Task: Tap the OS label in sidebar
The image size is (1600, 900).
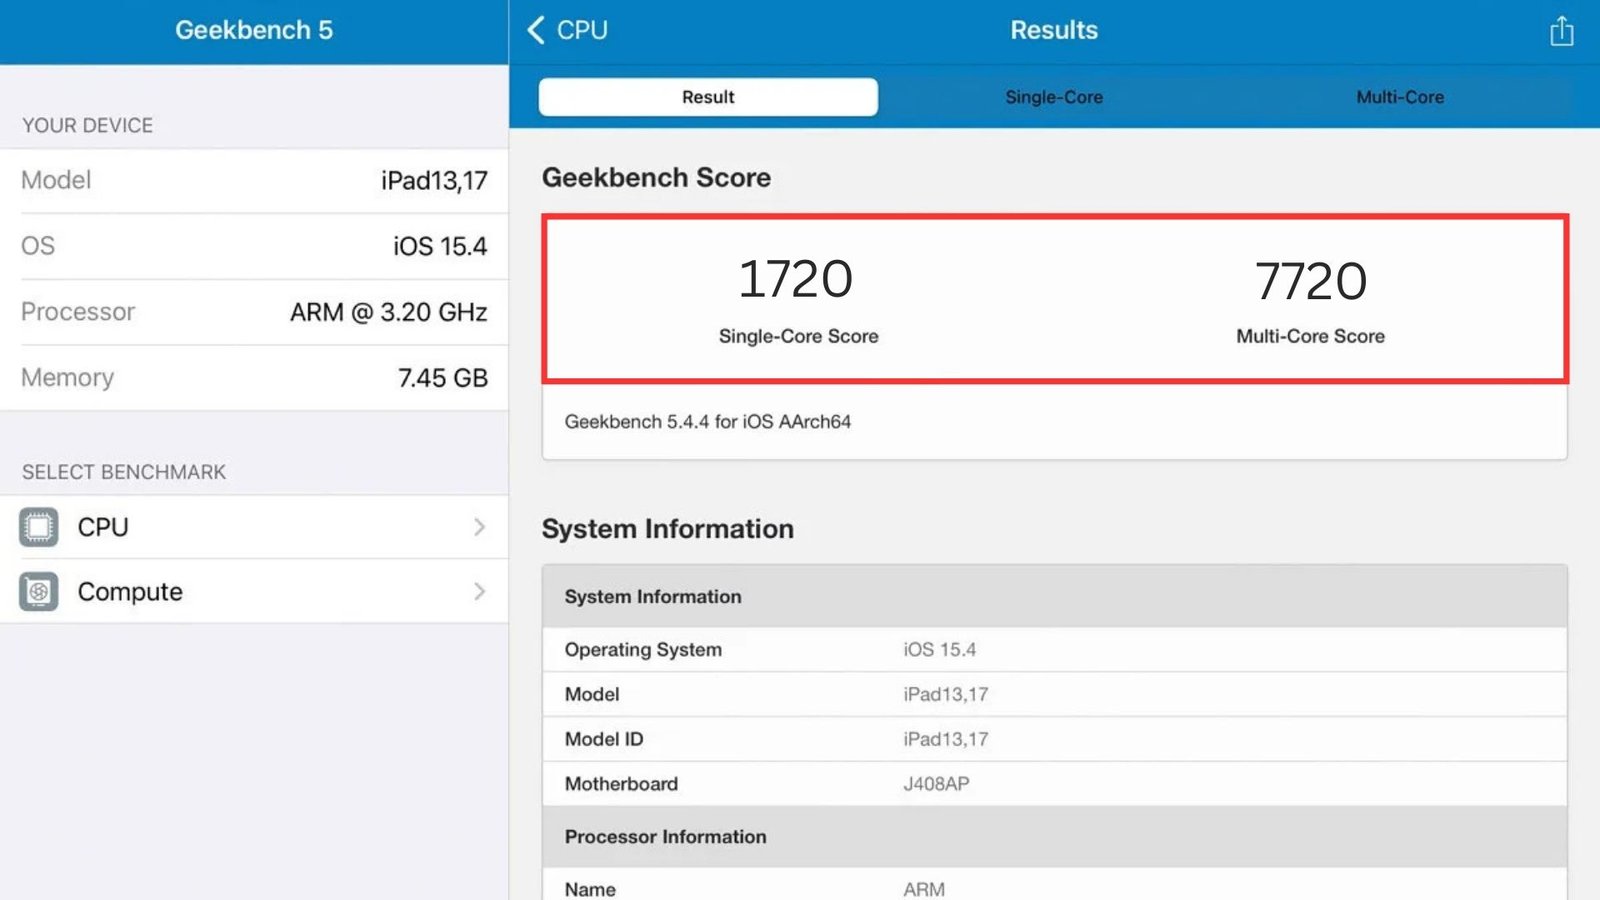Action: click(x=38, y=246)
